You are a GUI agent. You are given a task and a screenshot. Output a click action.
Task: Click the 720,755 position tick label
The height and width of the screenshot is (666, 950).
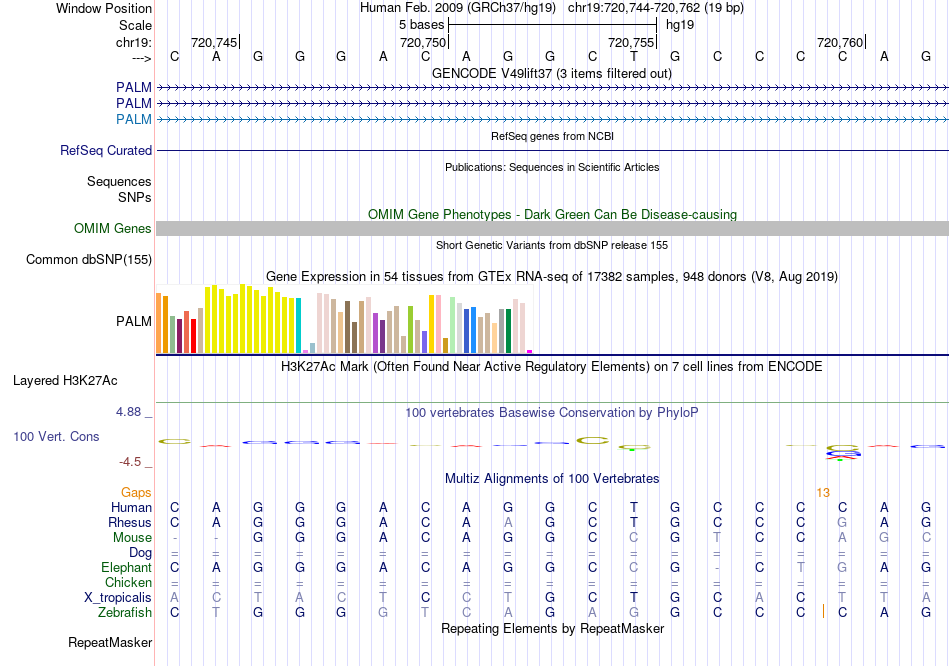click(631, 42)
